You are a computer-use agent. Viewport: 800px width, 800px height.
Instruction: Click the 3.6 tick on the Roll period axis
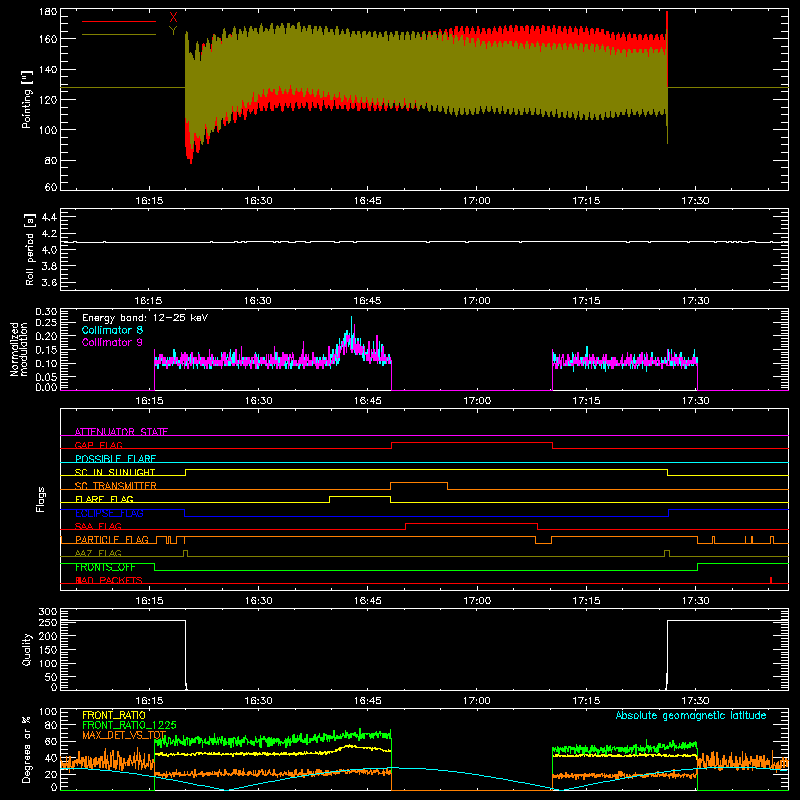tap(49, 282)
